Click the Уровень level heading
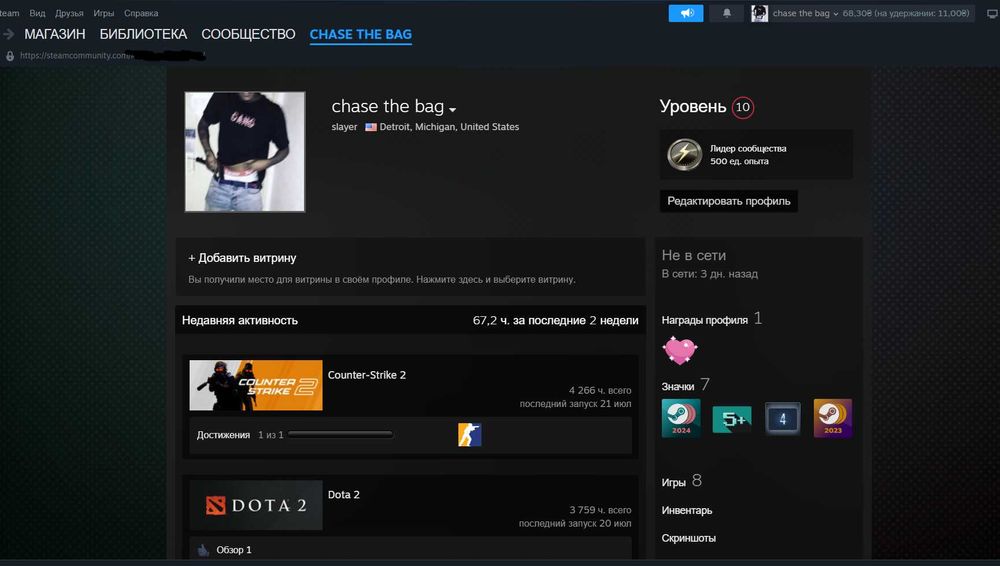 [693, 107]
